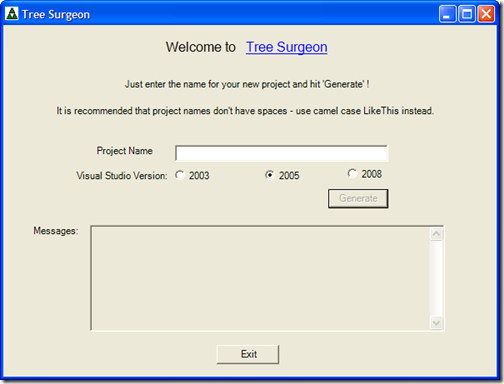The width and height of the screenshot is (504, 384).
Task: Open the Tree Surgeon hyperlink
Action: 287,47
